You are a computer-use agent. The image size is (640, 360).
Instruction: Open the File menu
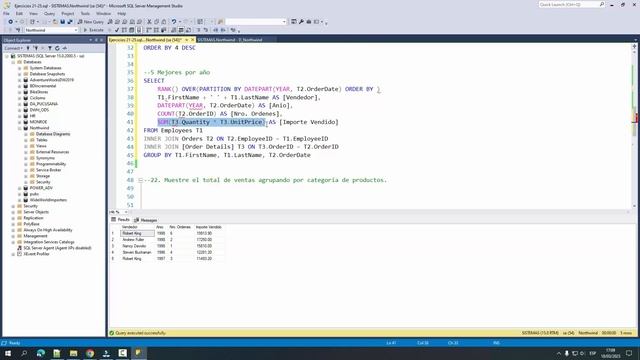pyautogui.click(x=6, y=13)
